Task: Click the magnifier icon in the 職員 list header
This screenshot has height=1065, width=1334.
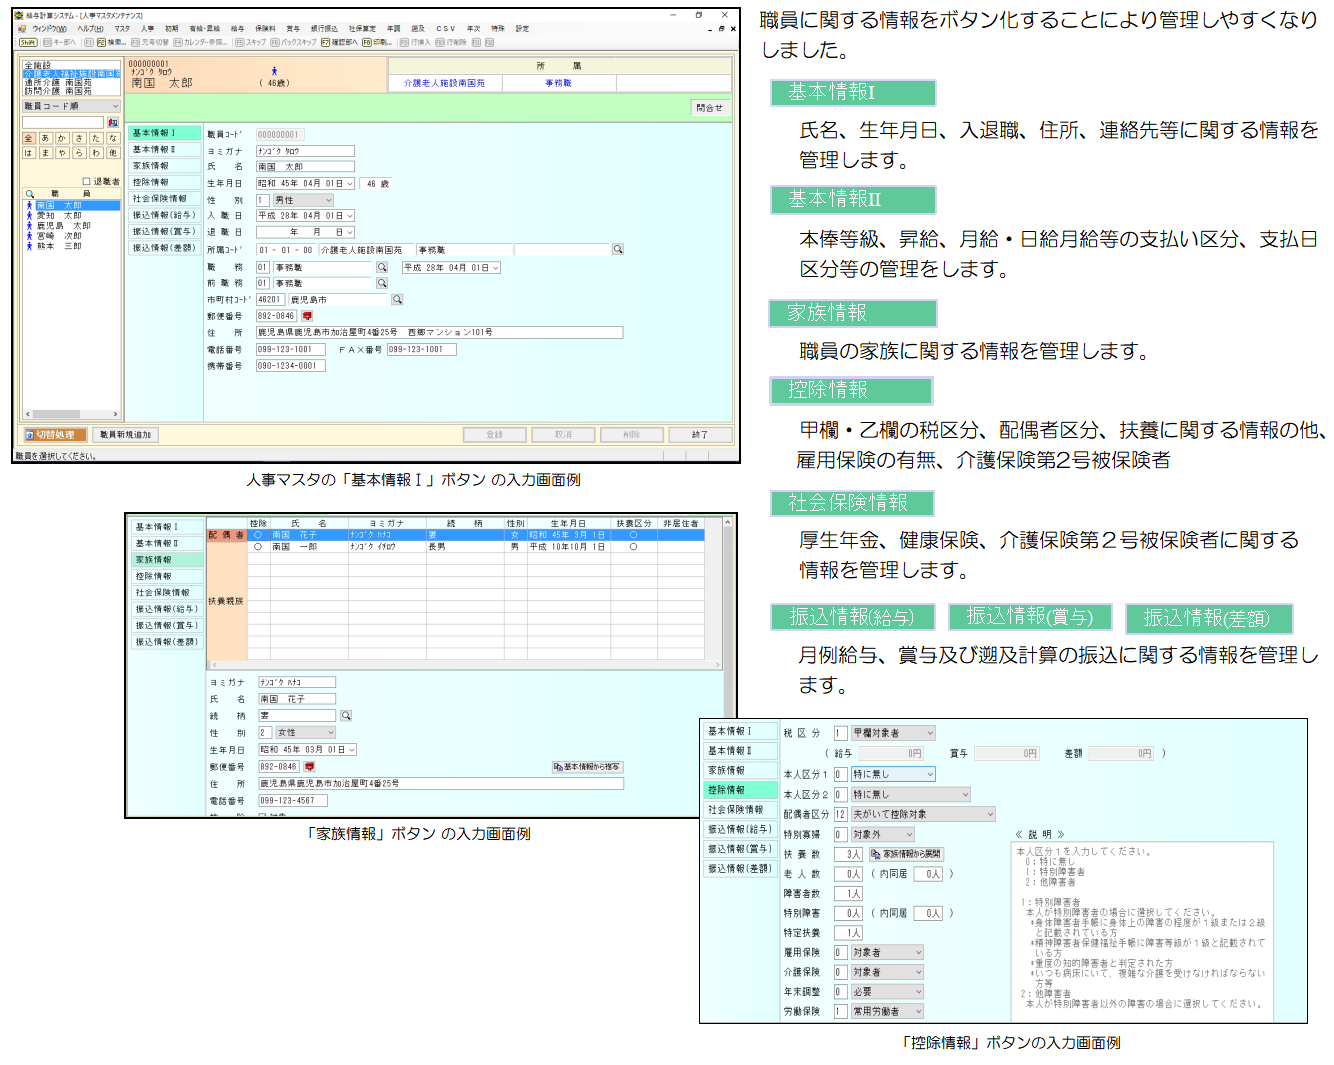Action: point(30,194)
